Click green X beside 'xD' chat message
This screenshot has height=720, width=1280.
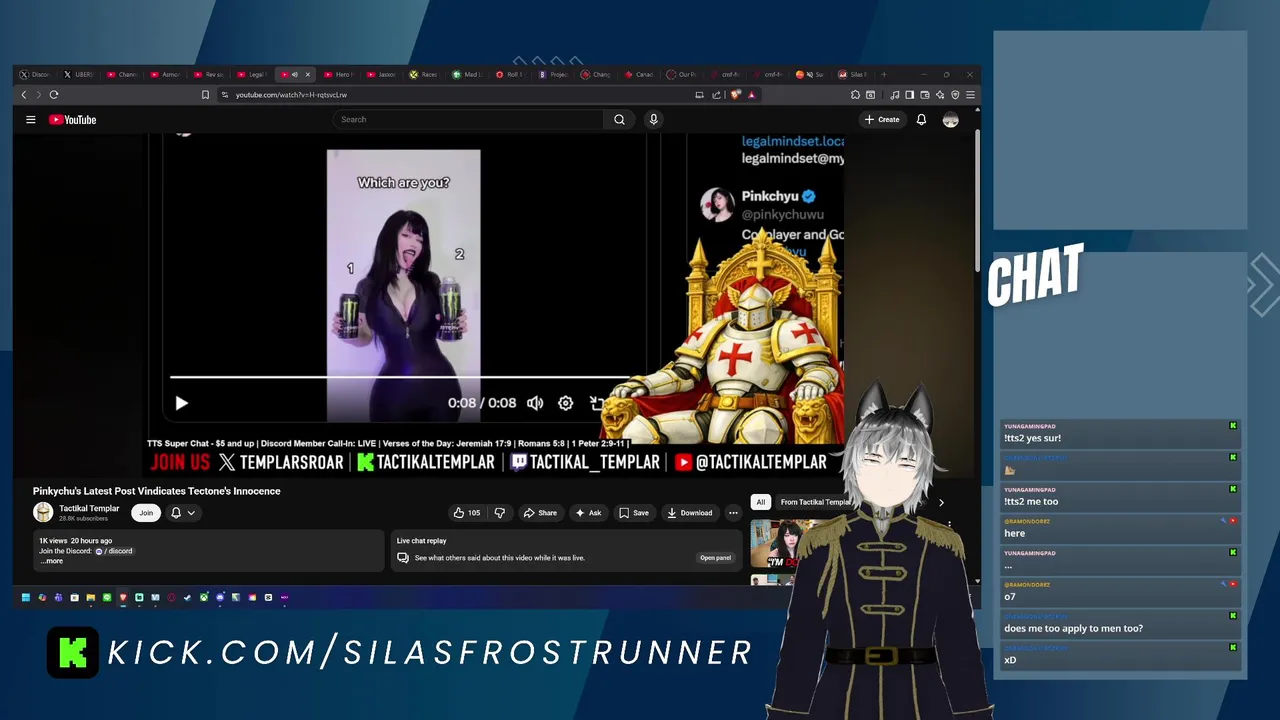click(x=1233, y=648)
